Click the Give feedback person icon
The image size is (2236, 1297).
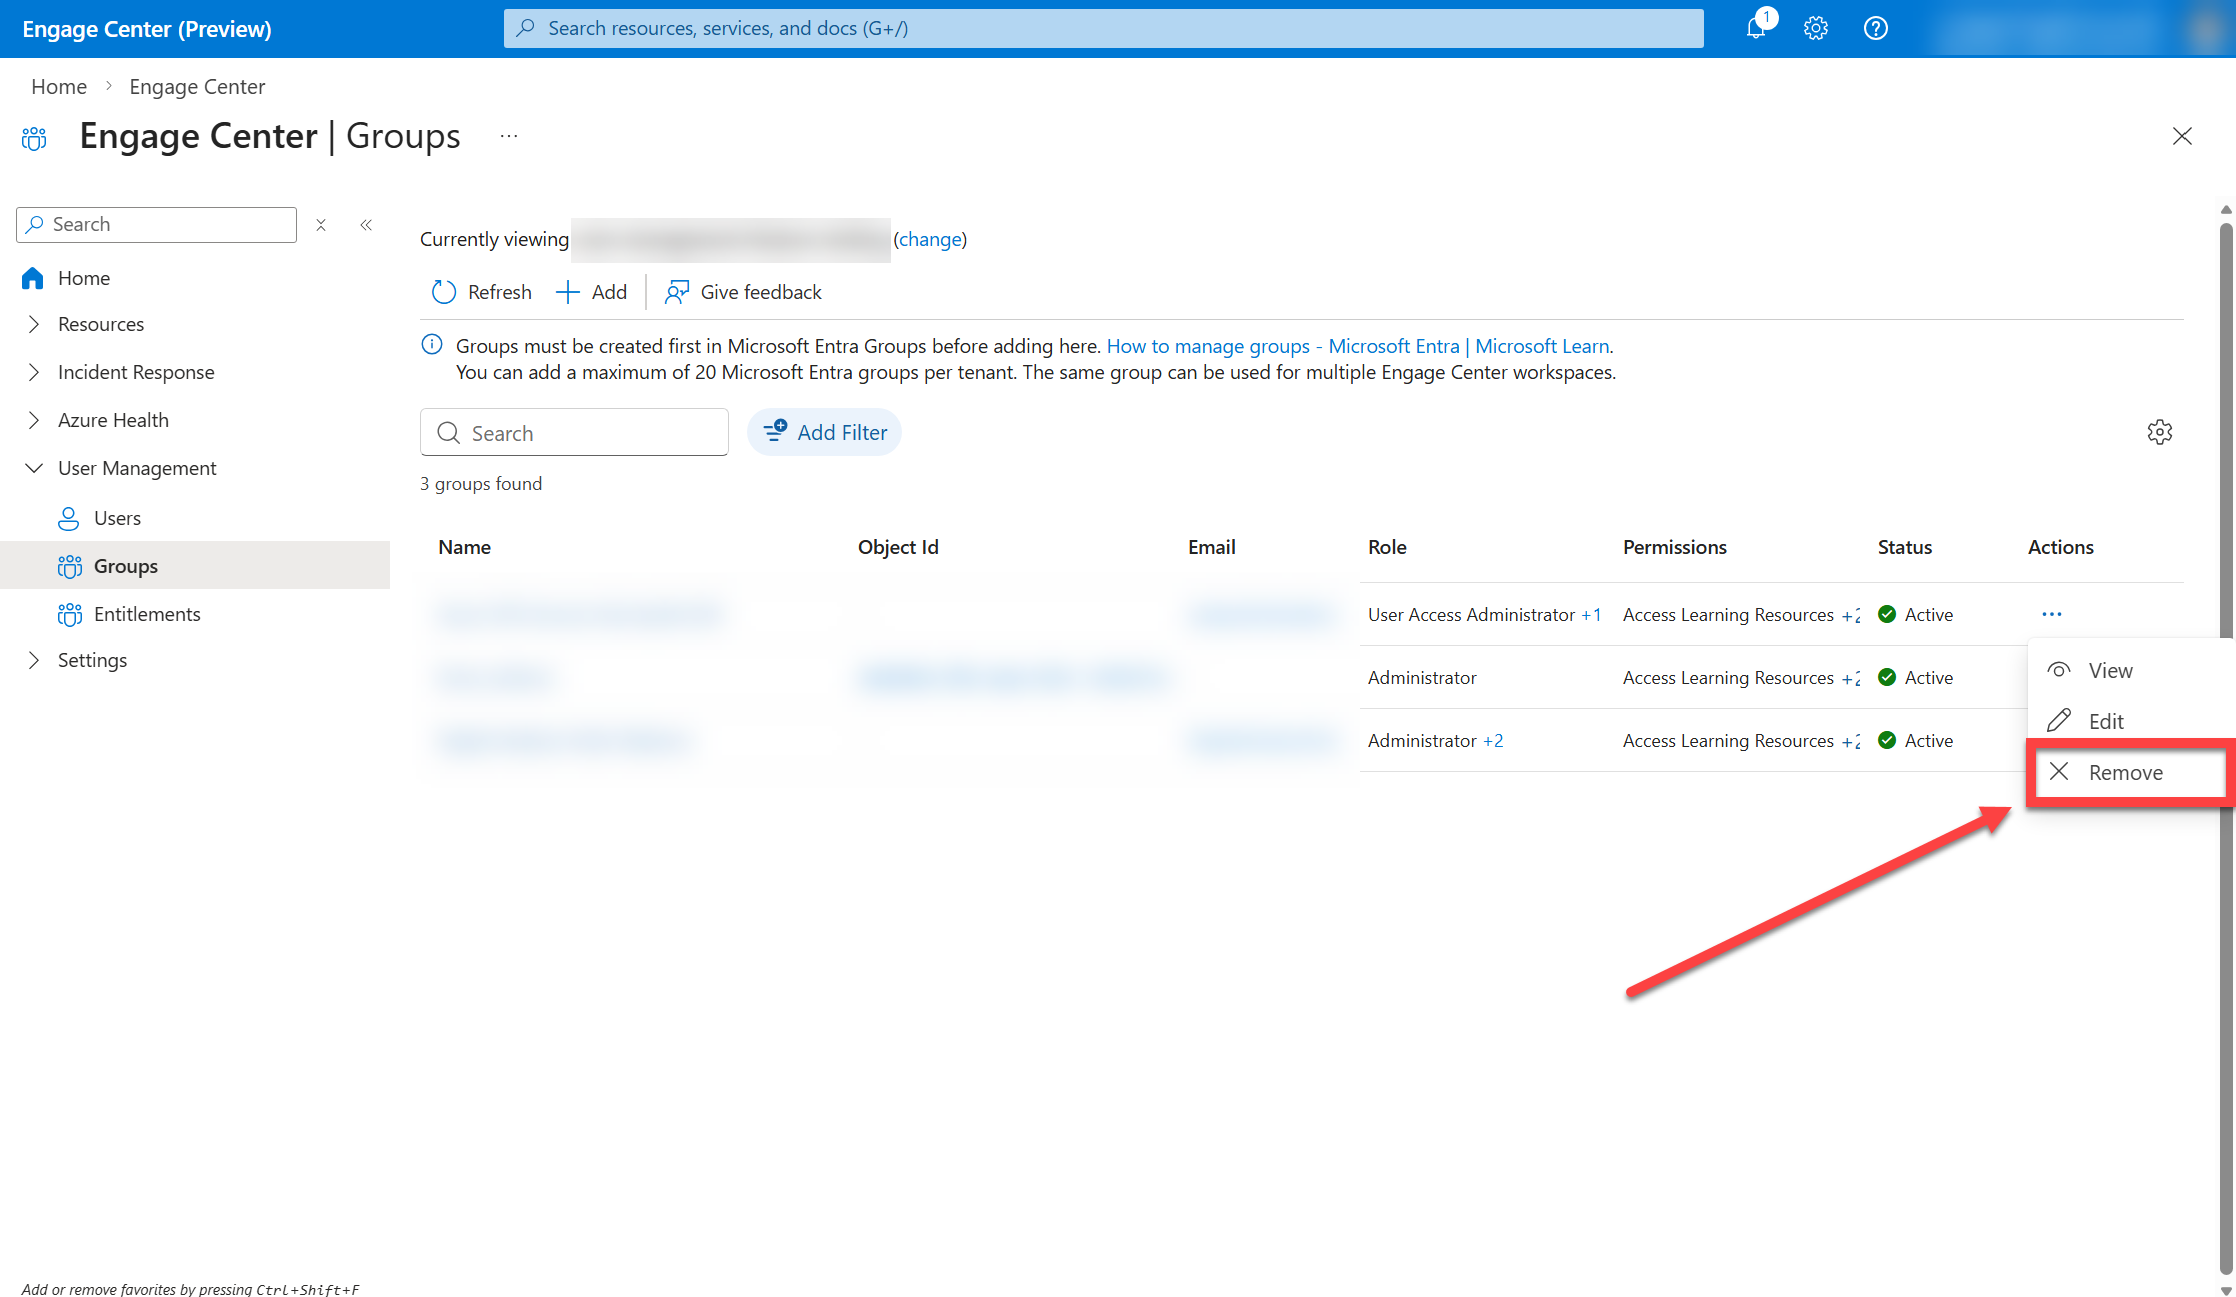pyautogui.click(x=677, y=292)
